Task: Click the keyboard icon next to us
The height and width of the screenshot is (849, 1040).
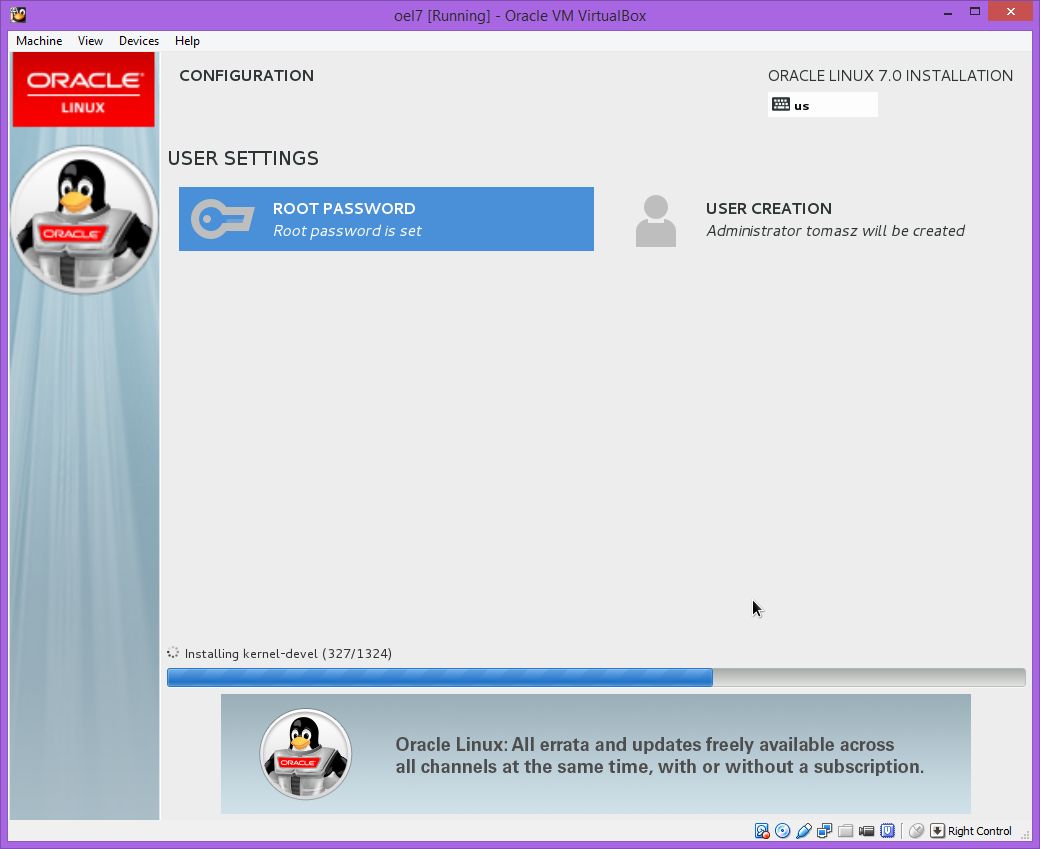Action: tap(781, 105)
